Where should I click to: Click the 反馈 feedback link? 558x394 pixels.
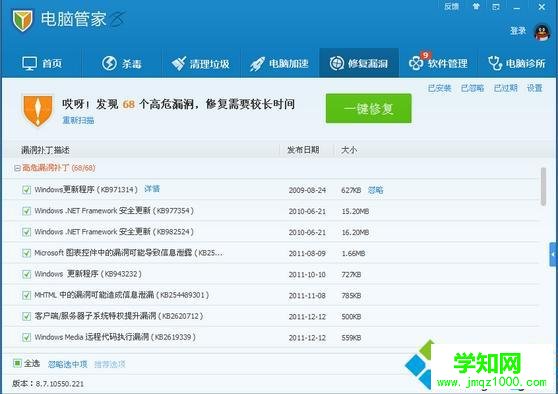tap(451, 6)
